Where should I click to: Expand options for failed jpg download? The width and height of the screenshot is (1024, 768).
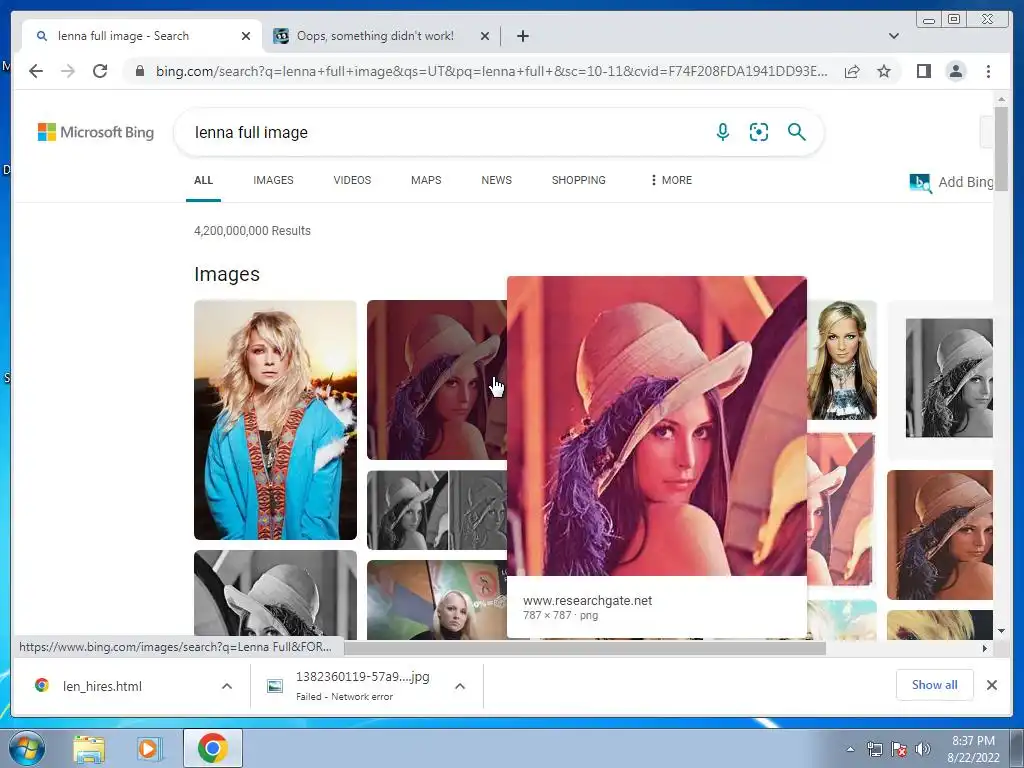460,686
